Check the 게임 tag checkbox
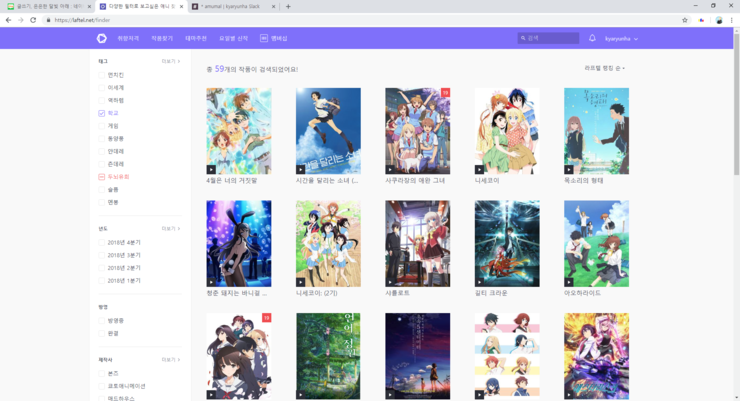This screenshot has height=401, width=740. tap(101, 126)
